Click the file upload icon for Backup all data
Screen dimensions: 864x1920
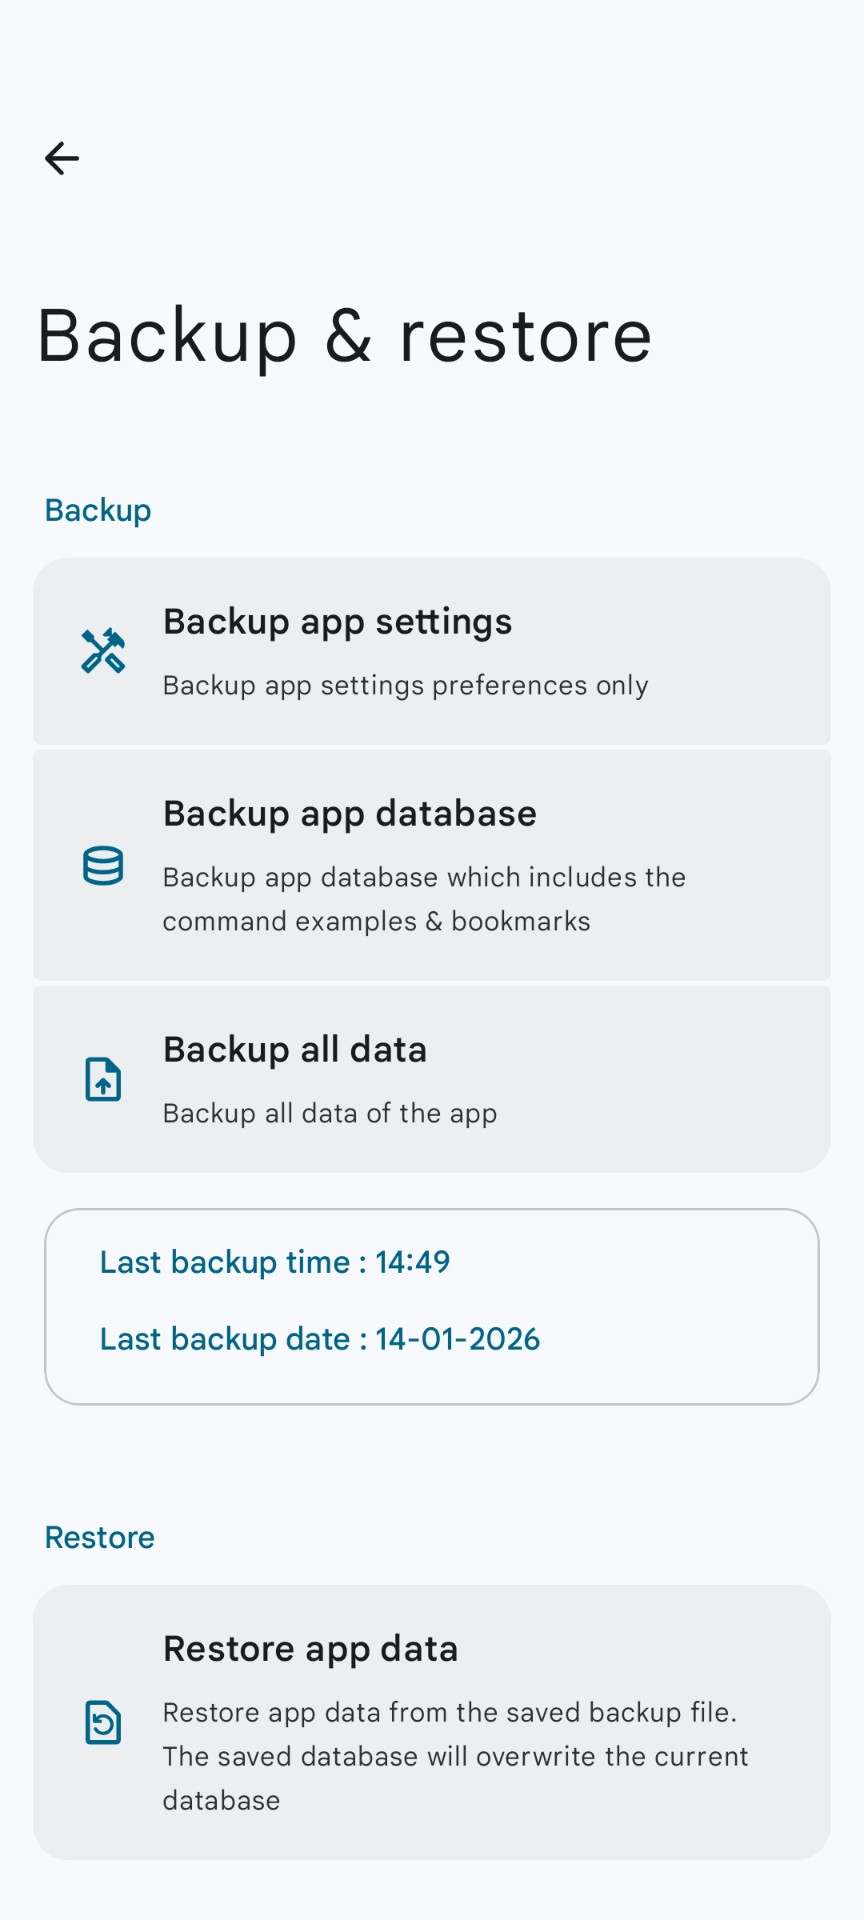102,1079
